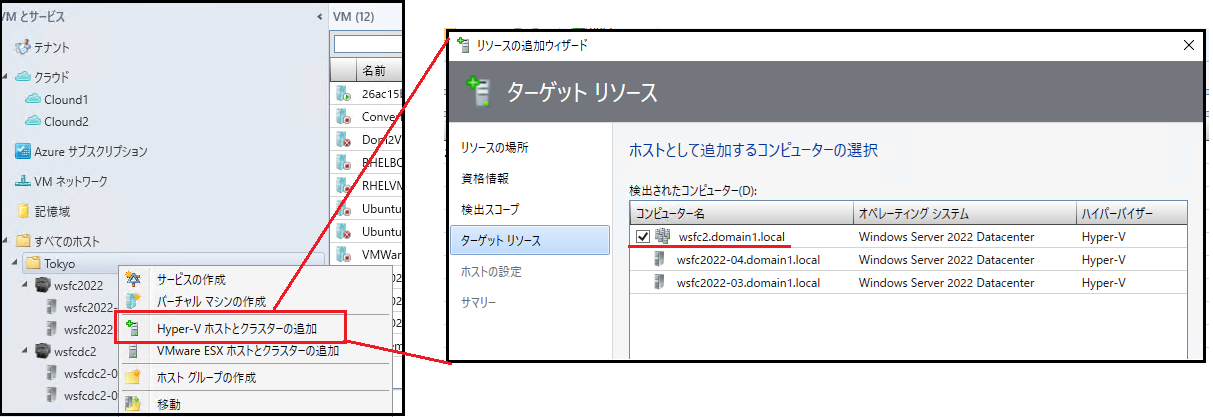Collapse the wsfcdc2 cluster node
Viewport: 1213px width, 417px height.
[x=27, y=351]
